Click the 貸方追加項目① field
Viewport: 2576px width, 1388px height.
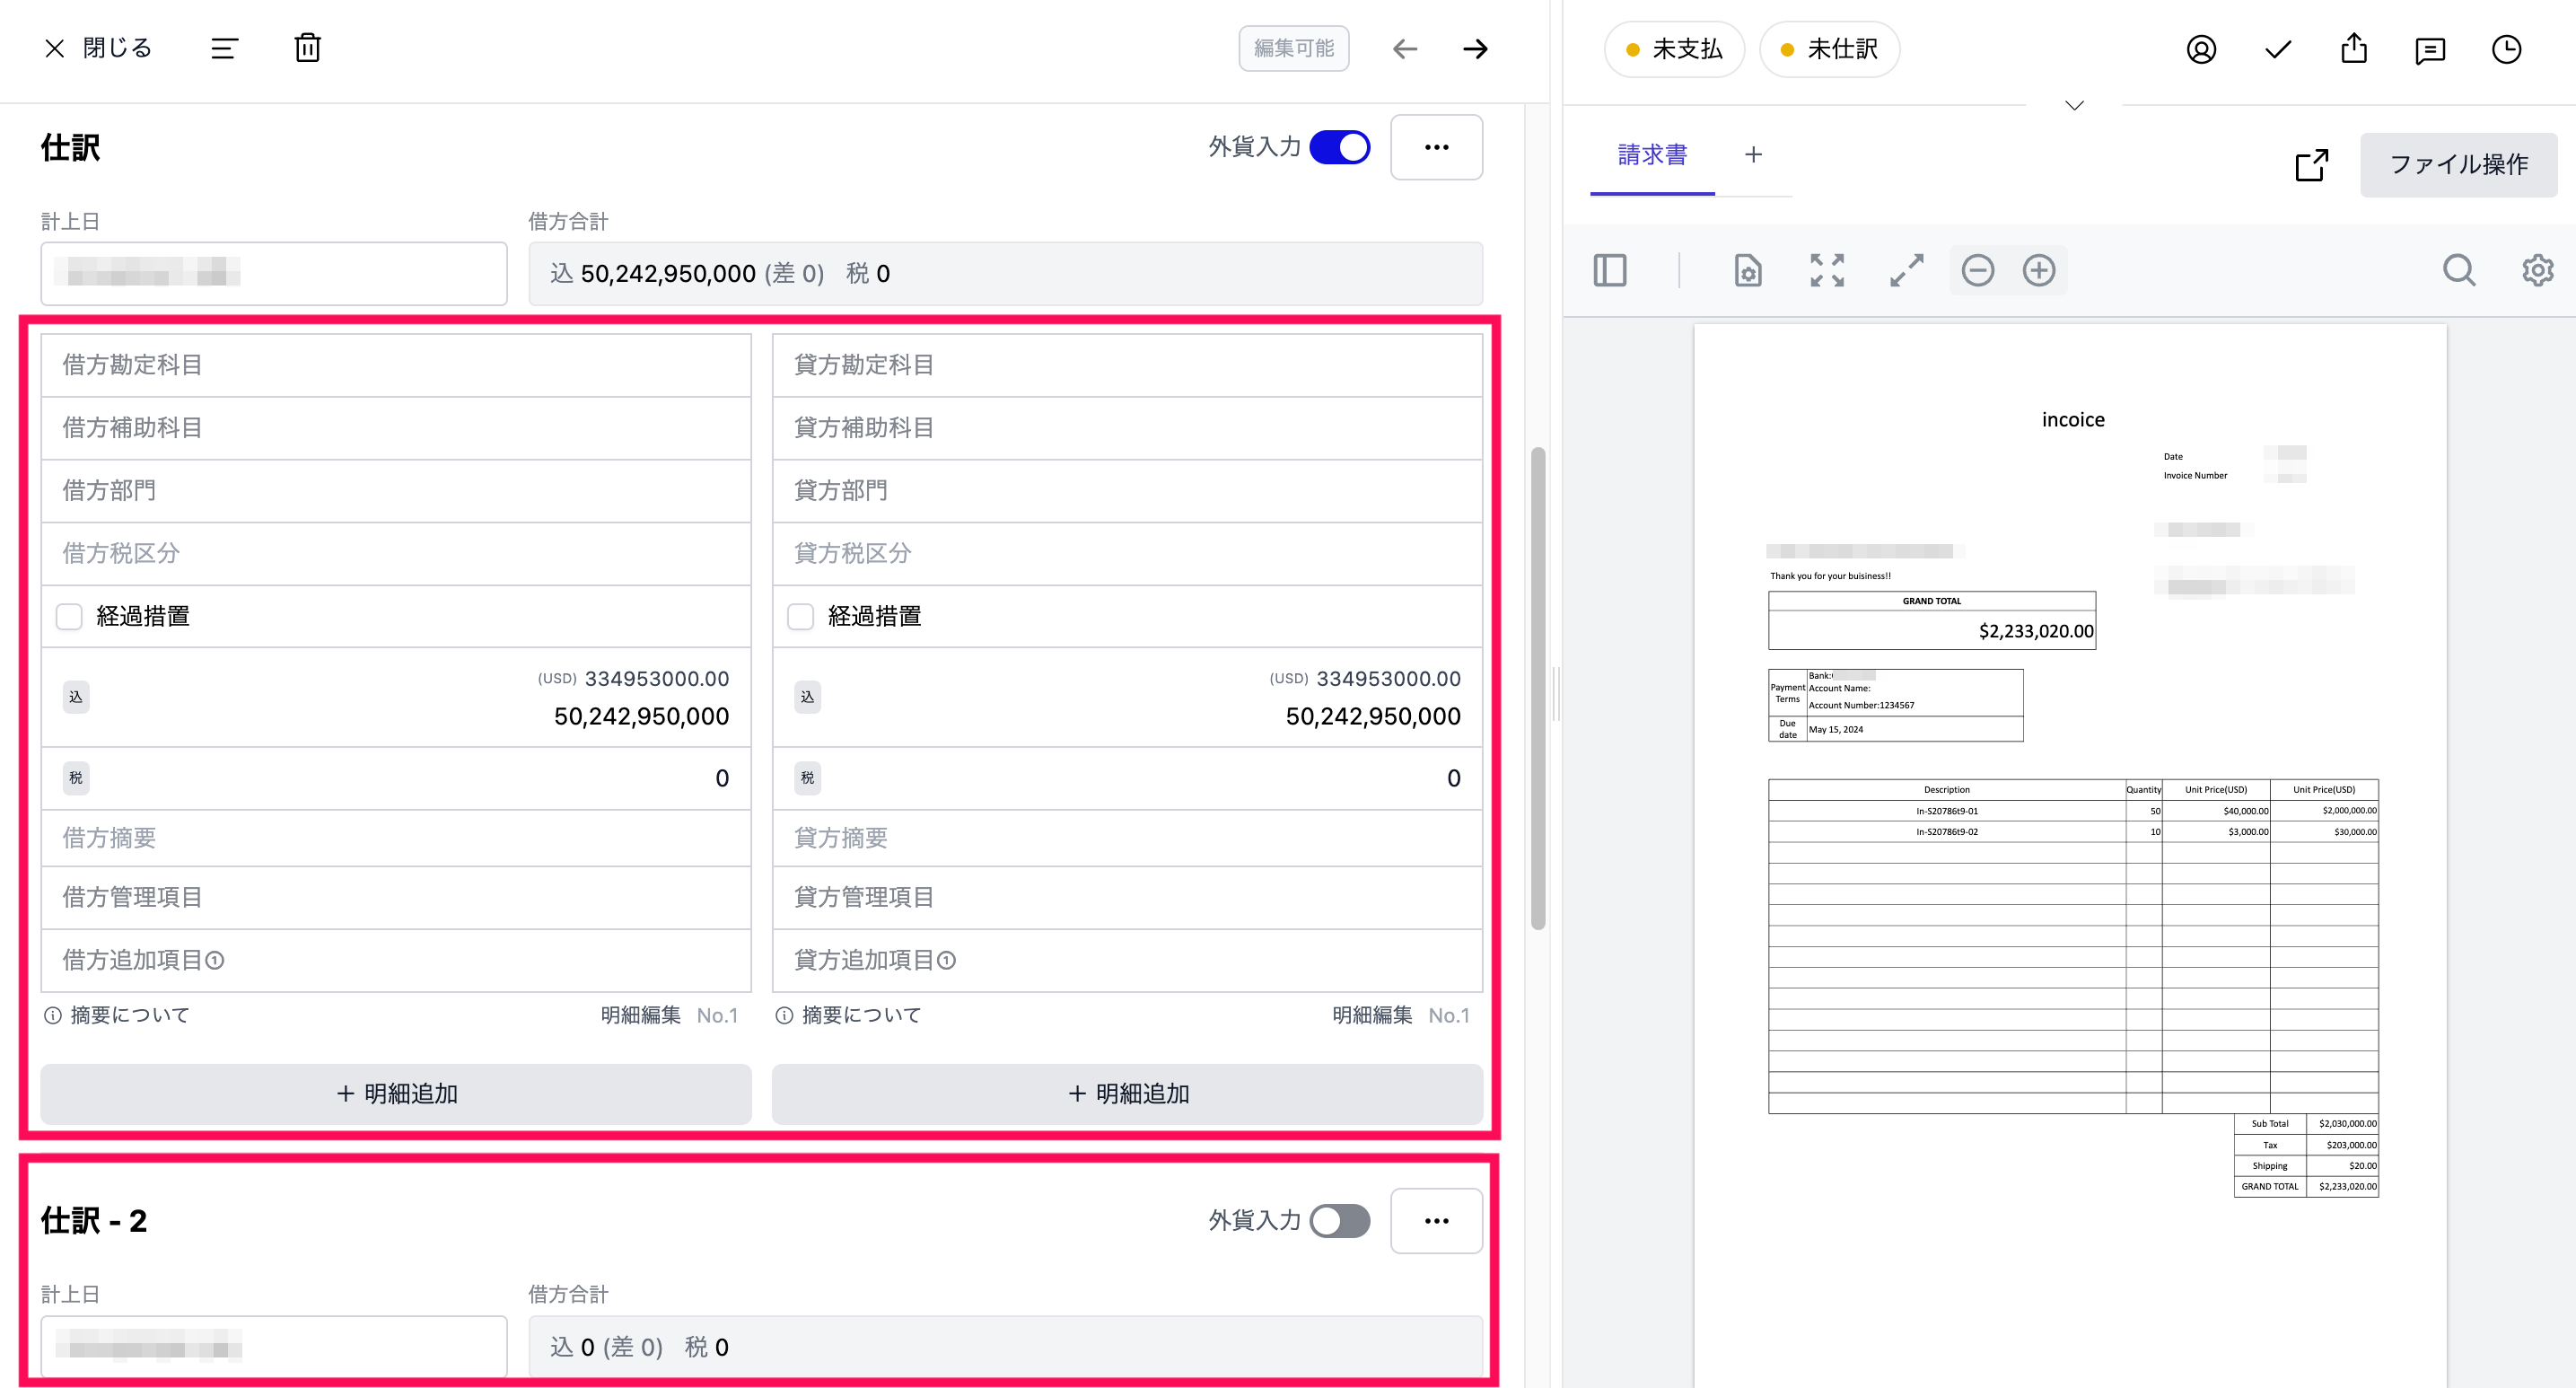[x=1127, y=961]
